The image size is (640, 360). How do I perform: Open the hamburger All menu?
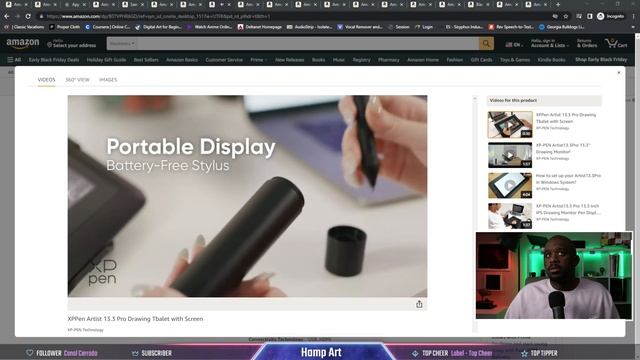pos(14,60)
